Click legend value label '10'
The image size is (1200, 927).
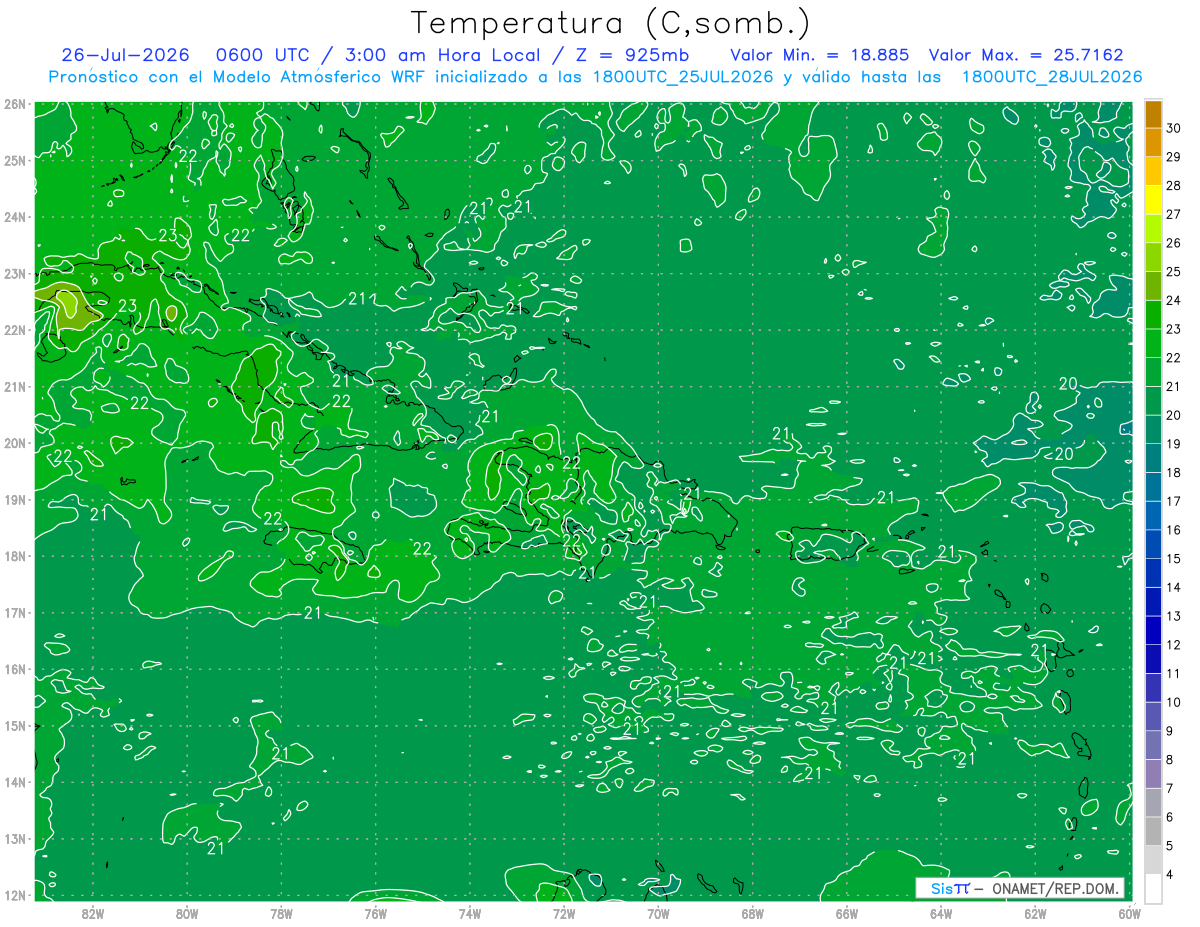(x=1174, y=702)
